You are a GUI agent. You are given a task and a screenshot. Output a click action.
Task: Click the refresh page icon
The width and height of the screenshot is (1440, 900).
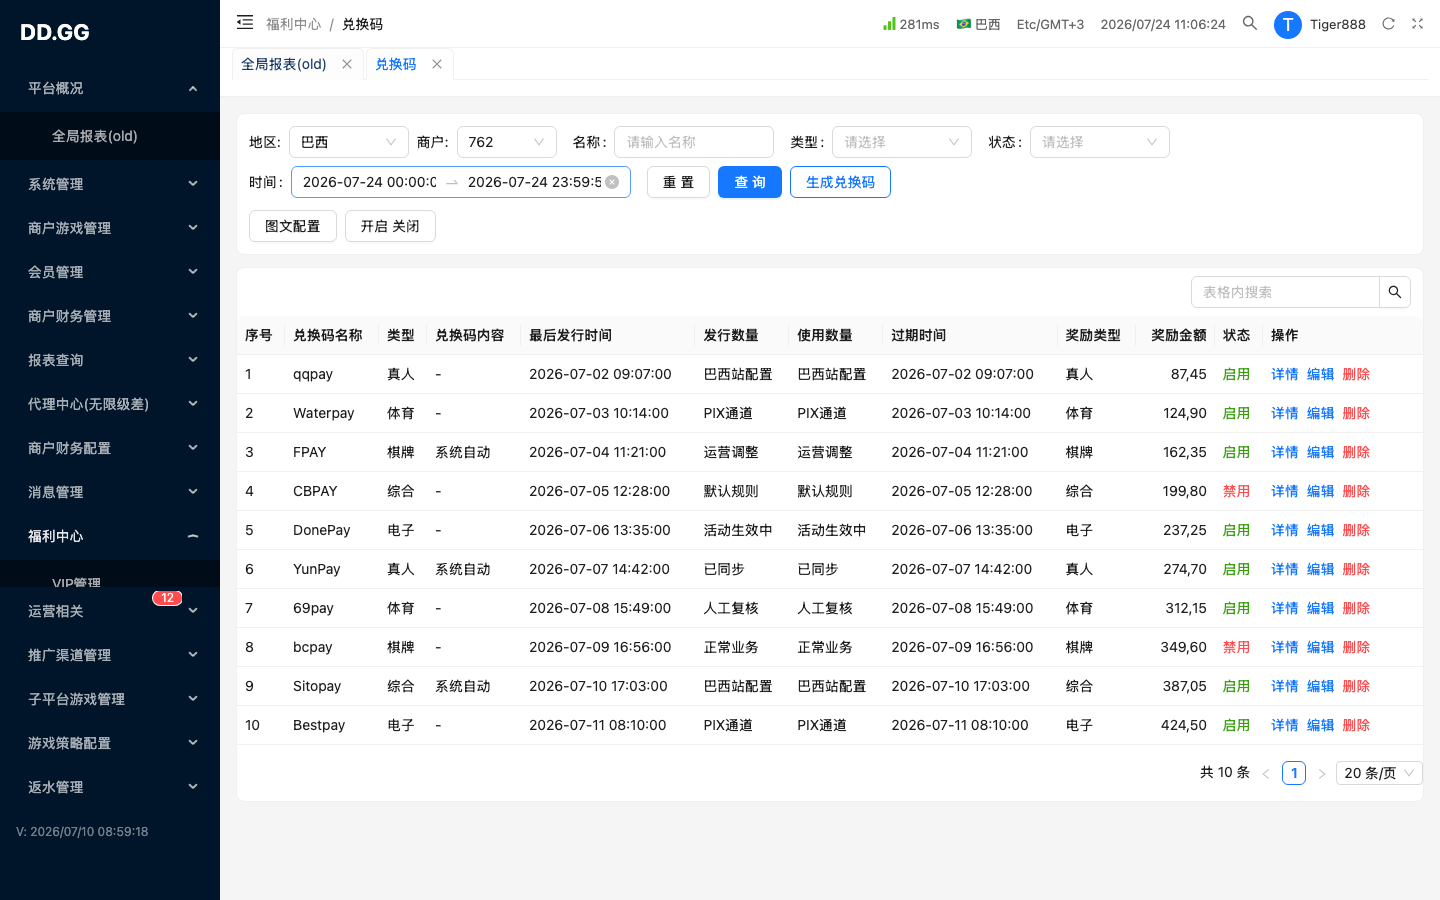tap(1388, 24)
